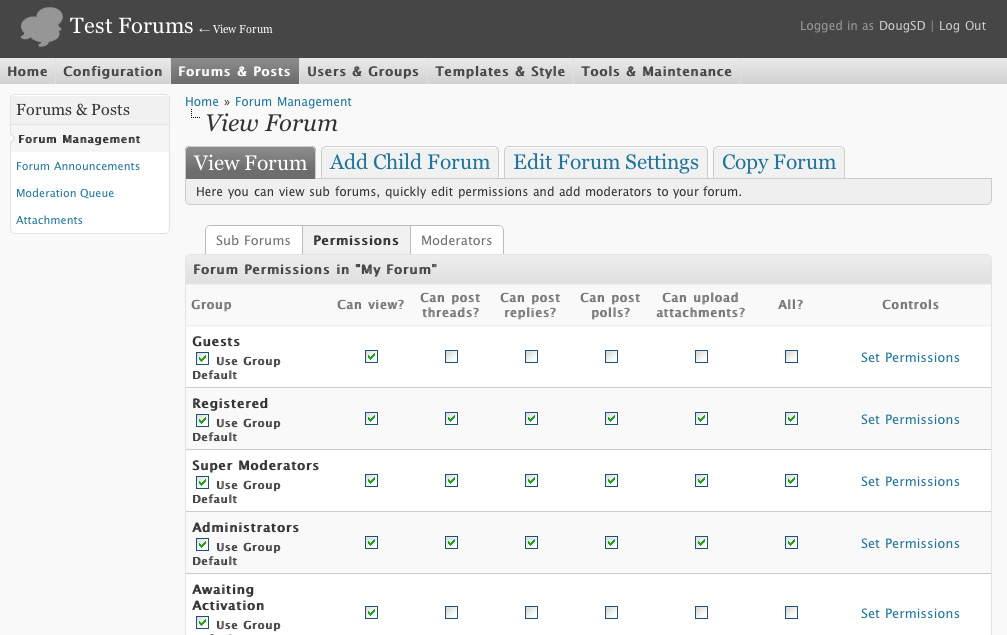1007x635 pixels.
Task: Open Moderation Queue in the sidebar
Action: coord(65,193)
